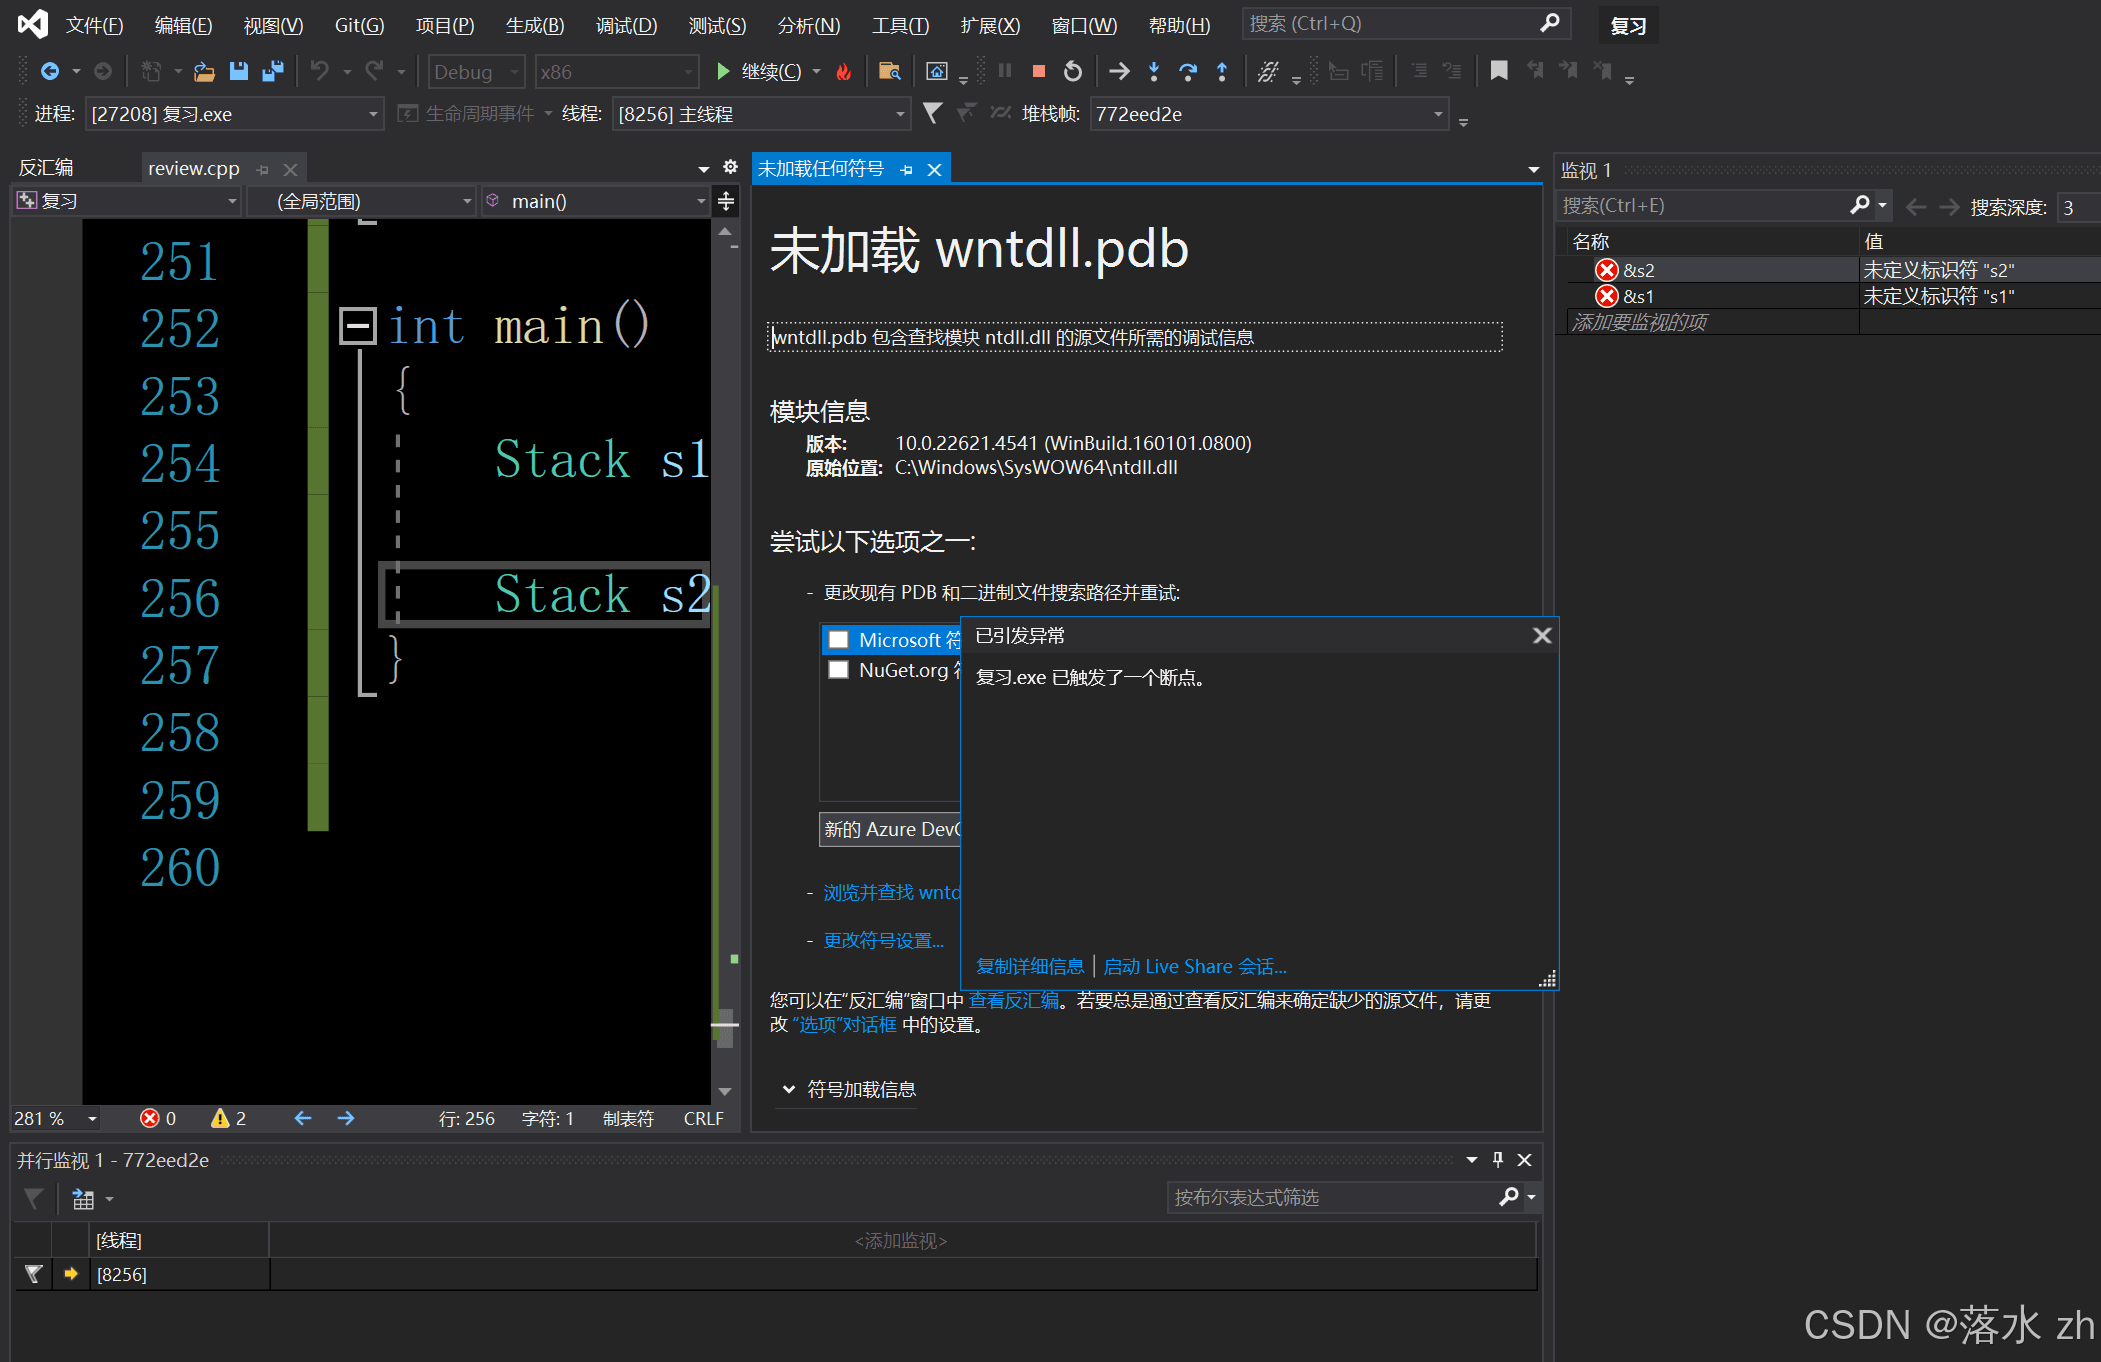Click the 按布尔表达式筛选 filter field
This screenshot has width=2101, height=1362.
[1332, 1197]
